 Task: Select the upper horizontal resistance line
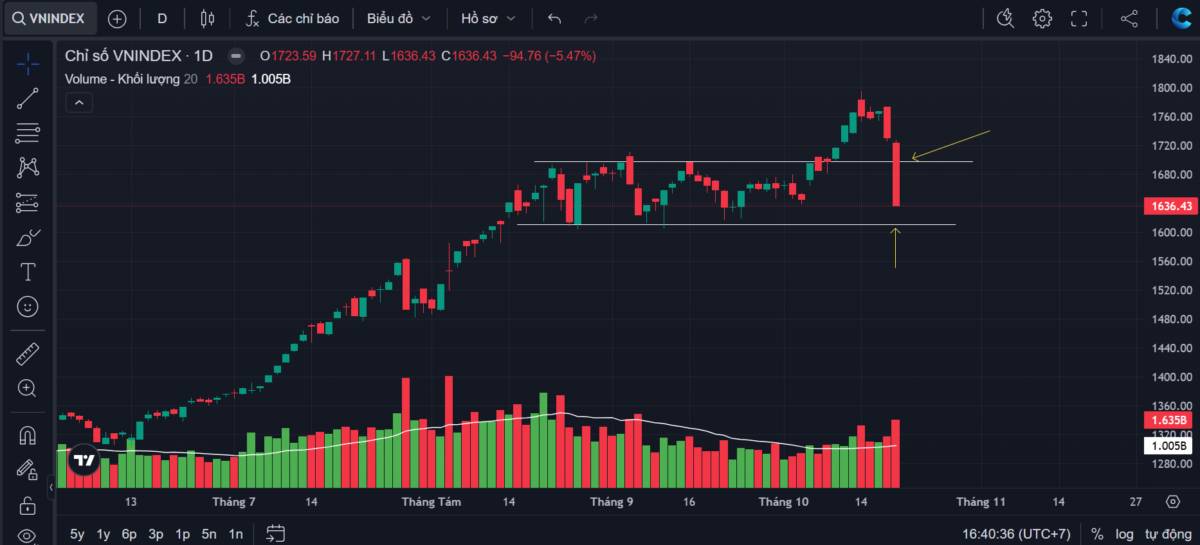point(753,161)
